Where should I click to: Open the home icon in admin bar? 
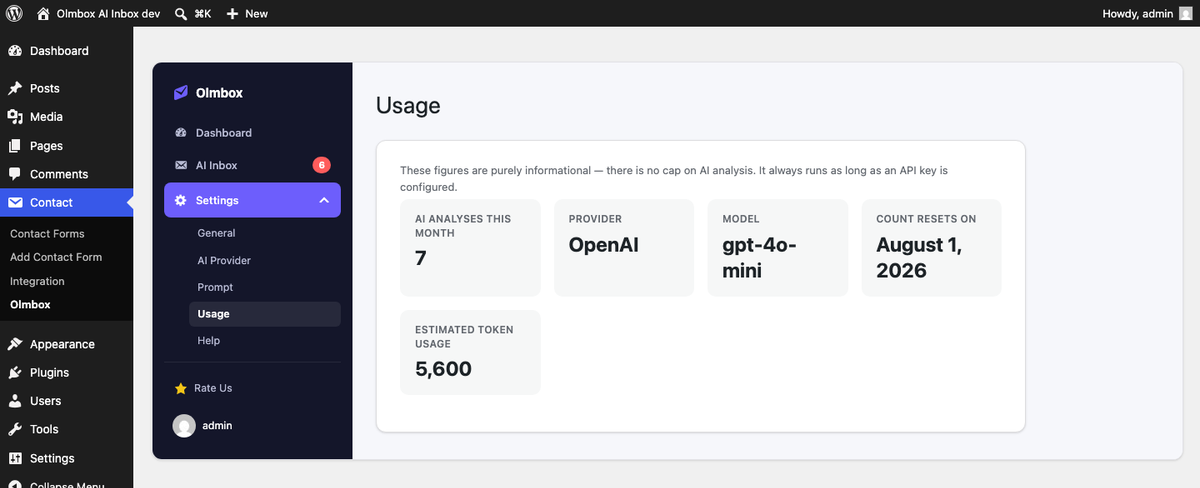43,14
